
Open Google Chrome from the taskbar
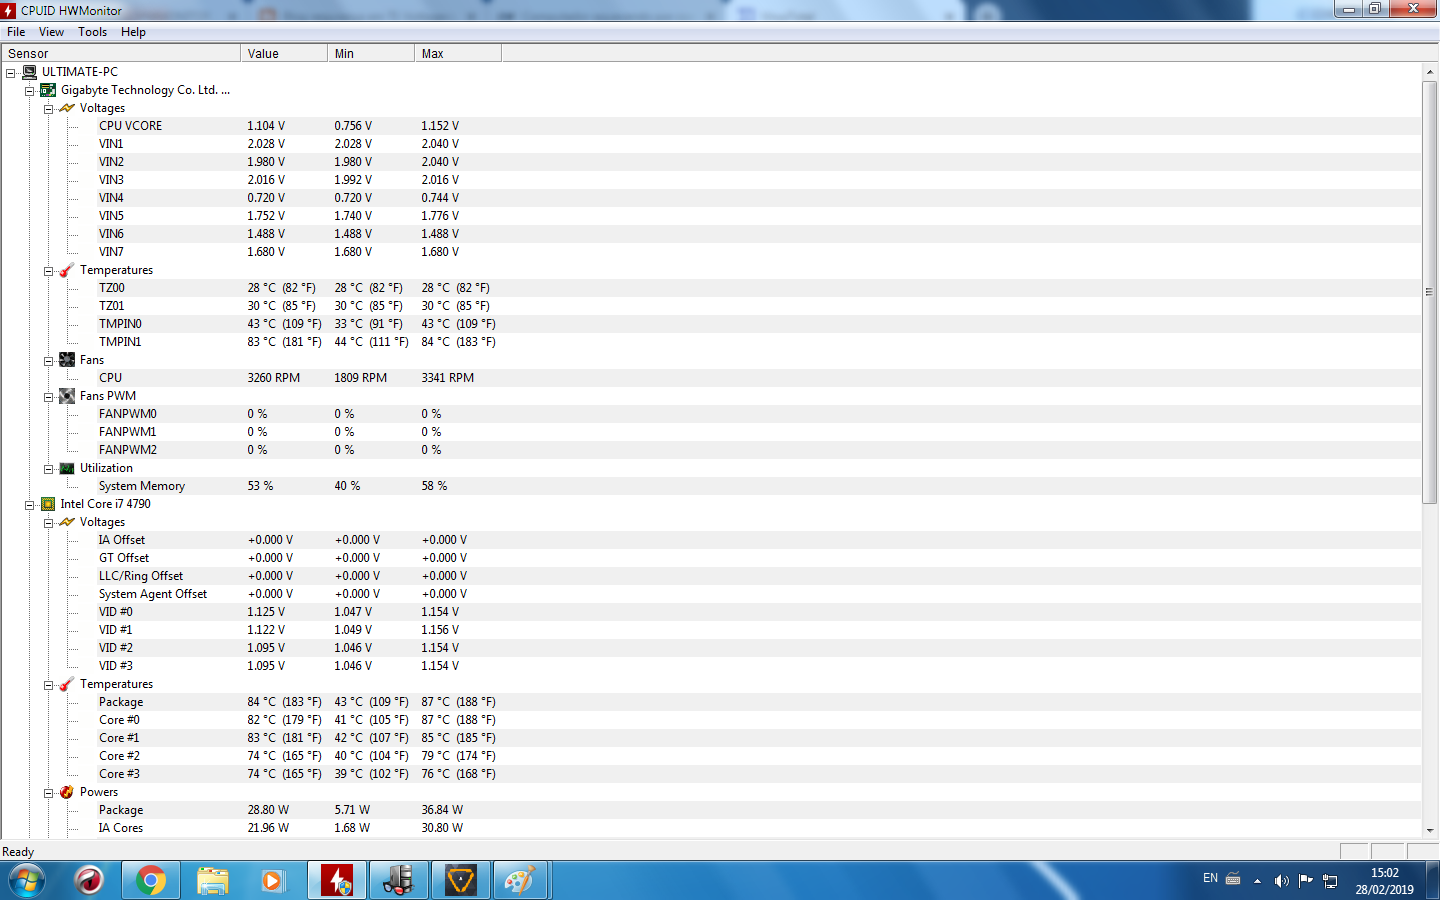151,881
